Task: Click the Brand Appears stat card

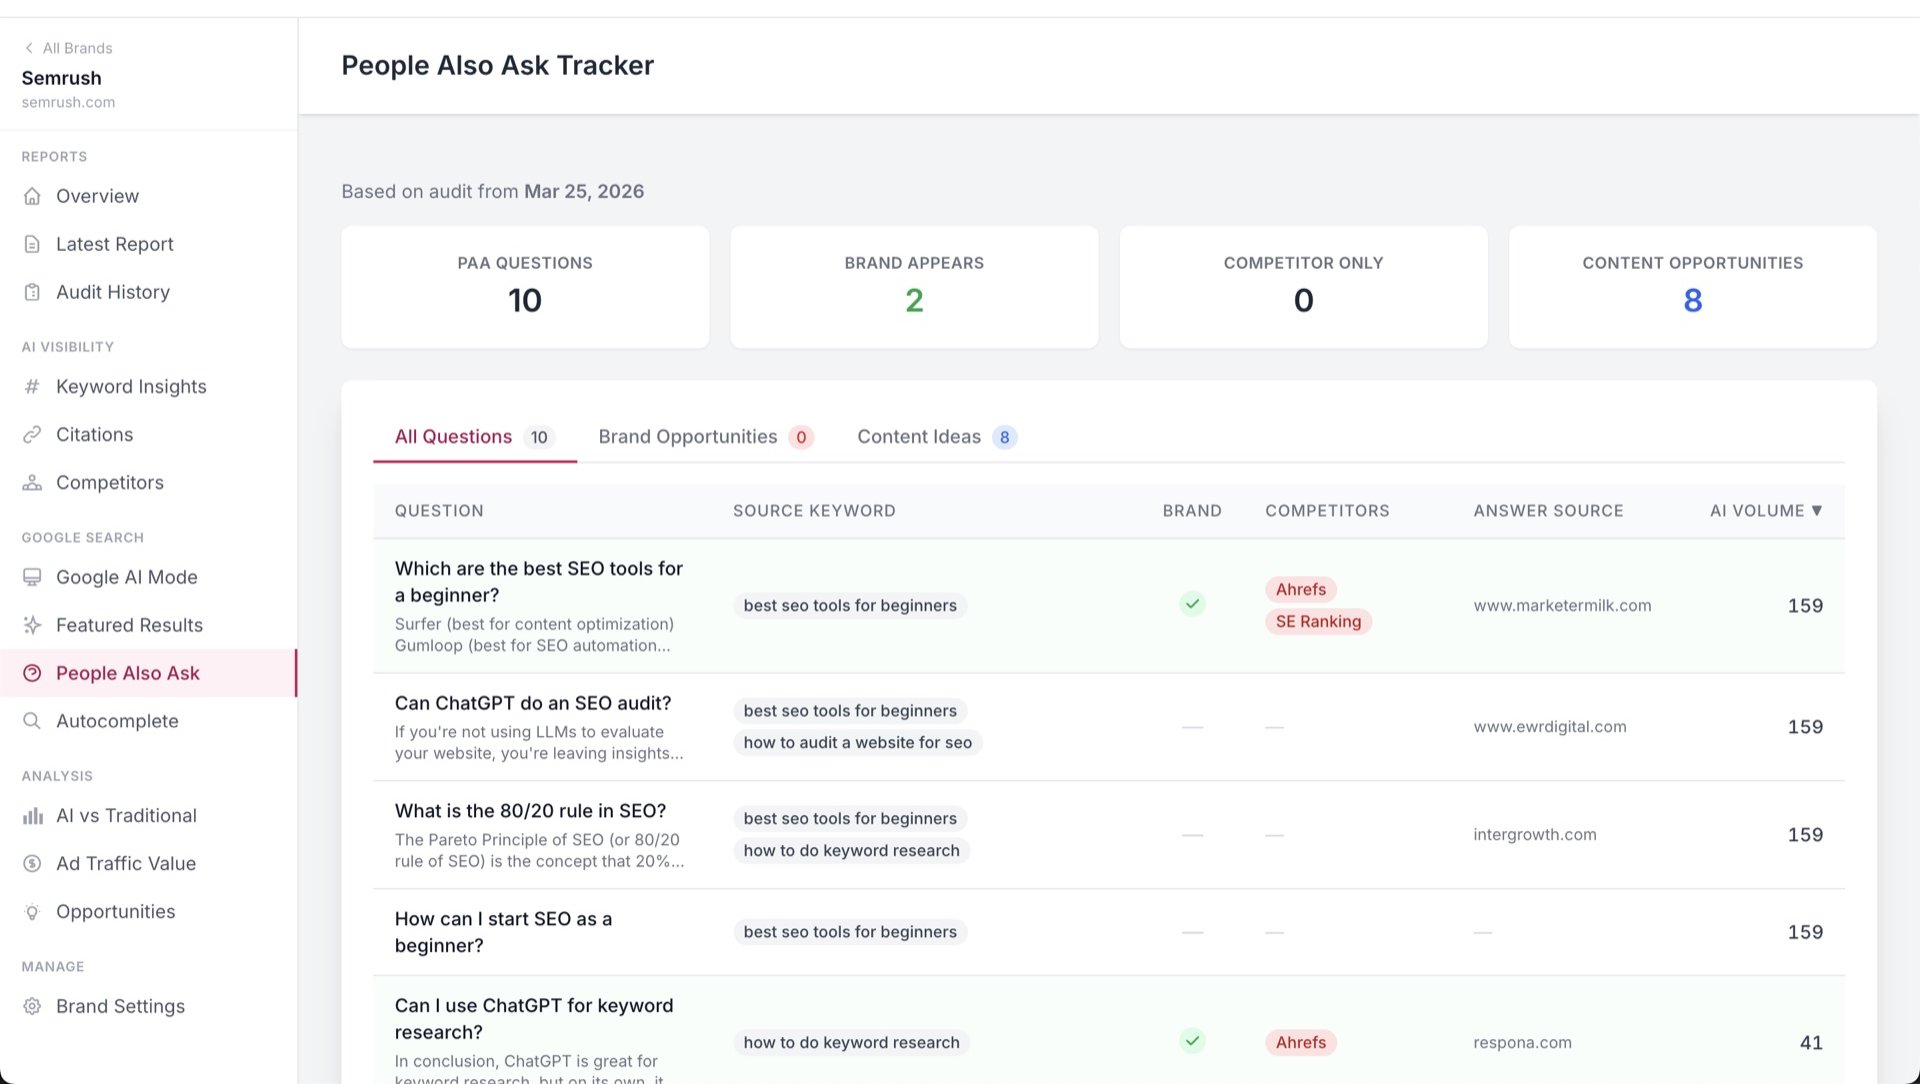Action: pyautogui.click(x=914, y=287)
